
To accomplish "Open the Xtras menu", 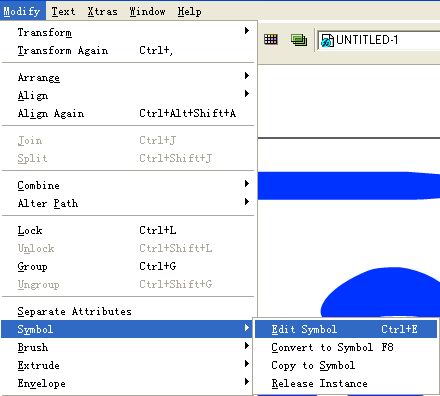I will point(102,11).
